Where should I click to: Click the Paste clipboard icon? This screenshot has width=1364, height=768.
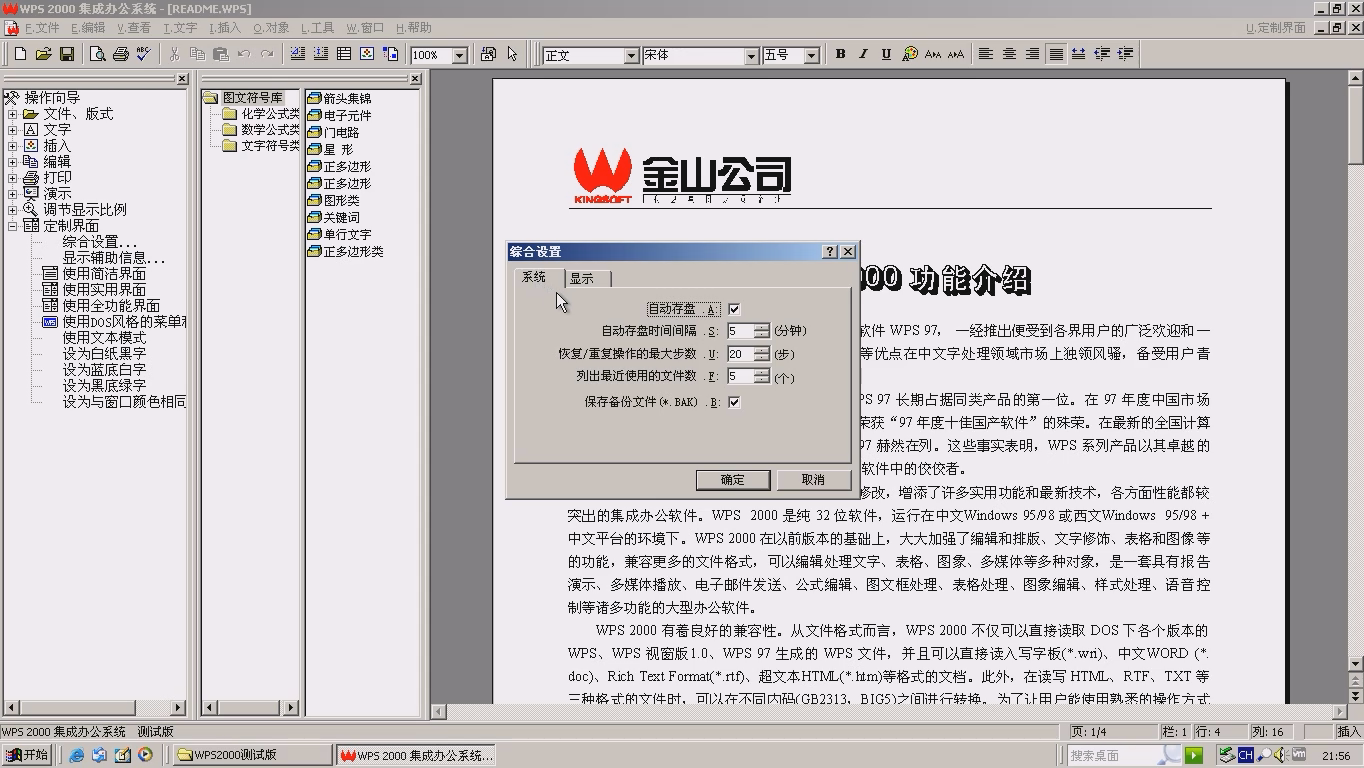pyautogui.click(x=221, y=54)
